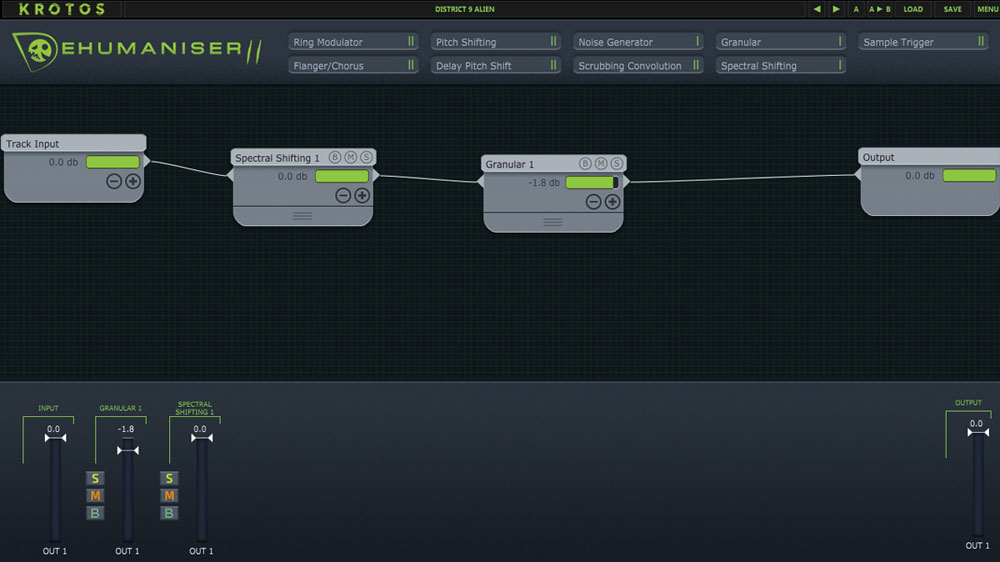Mute the Spectral Shifting 1 mixer channel
The height and width of the screenshot is (562, 1000).
169,496
